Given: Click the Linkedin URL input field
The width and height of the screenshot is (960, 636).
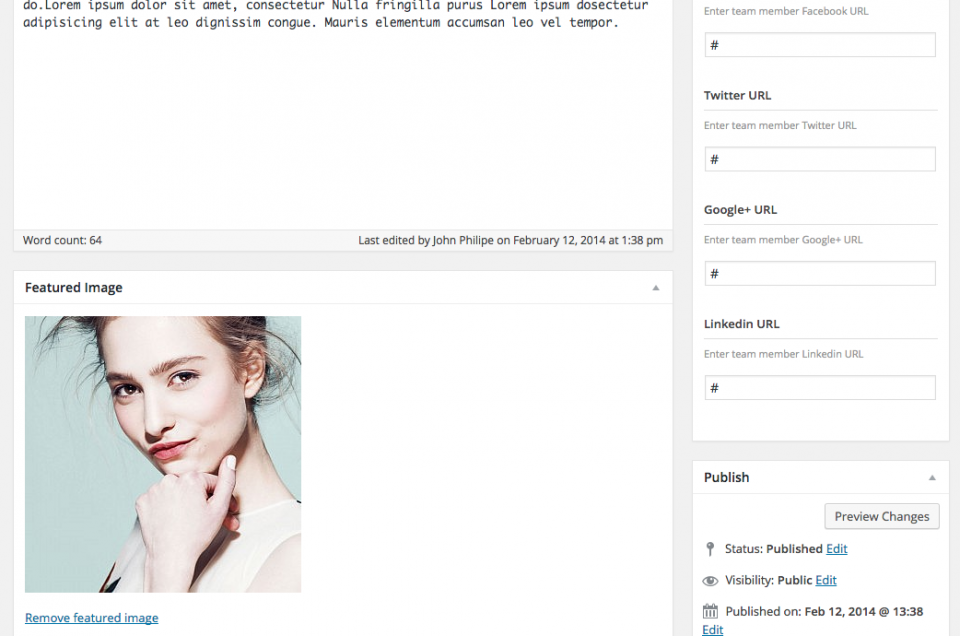Looking at the screenshot, I should coord(820,387).
